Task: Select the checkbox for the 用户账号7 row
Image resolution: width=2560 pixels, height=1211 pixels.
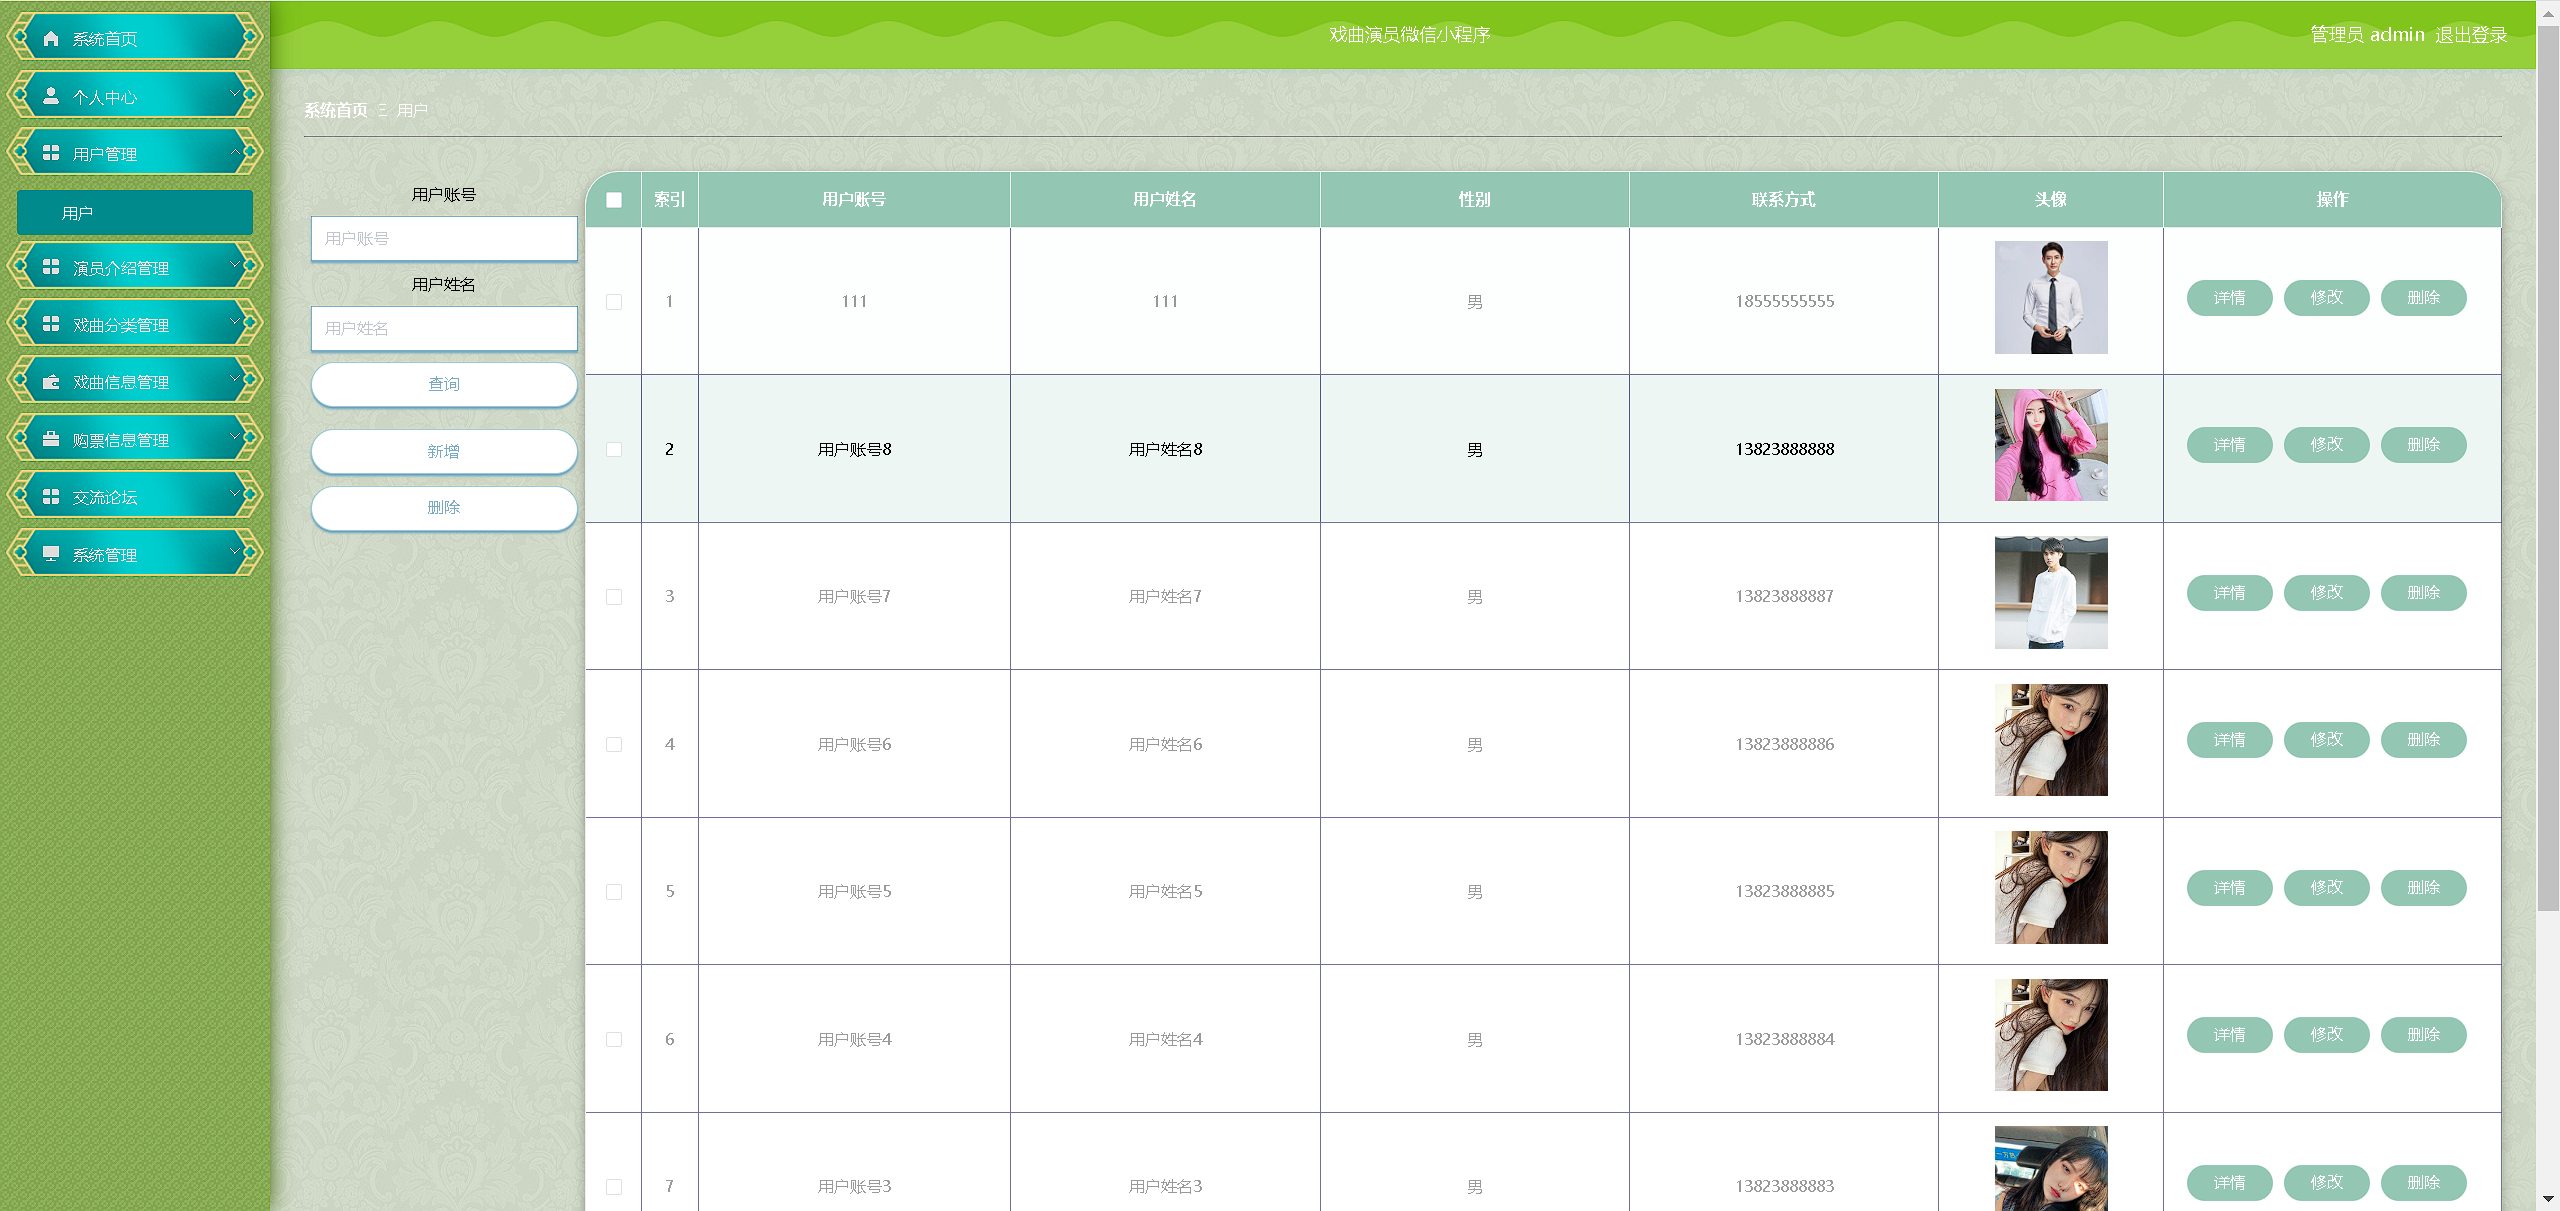Action: (x=614, y=597)
